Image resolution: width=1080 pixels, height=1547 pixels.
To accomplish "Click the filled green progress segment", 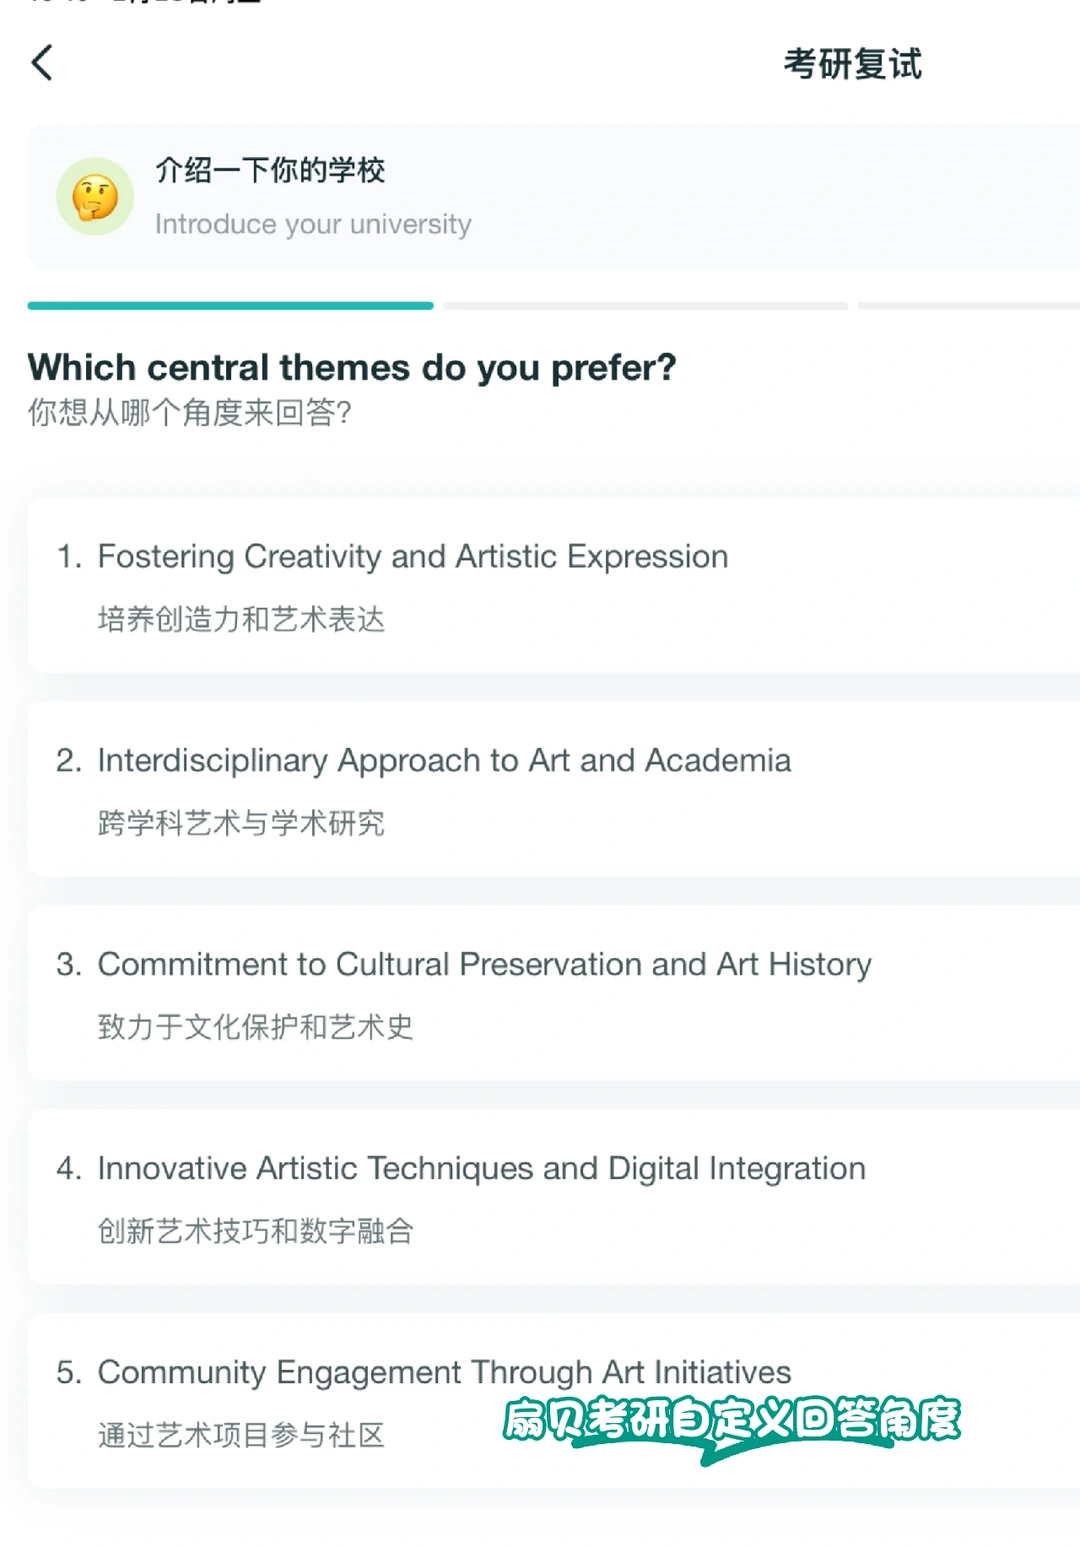I will [x=230, y=305].
